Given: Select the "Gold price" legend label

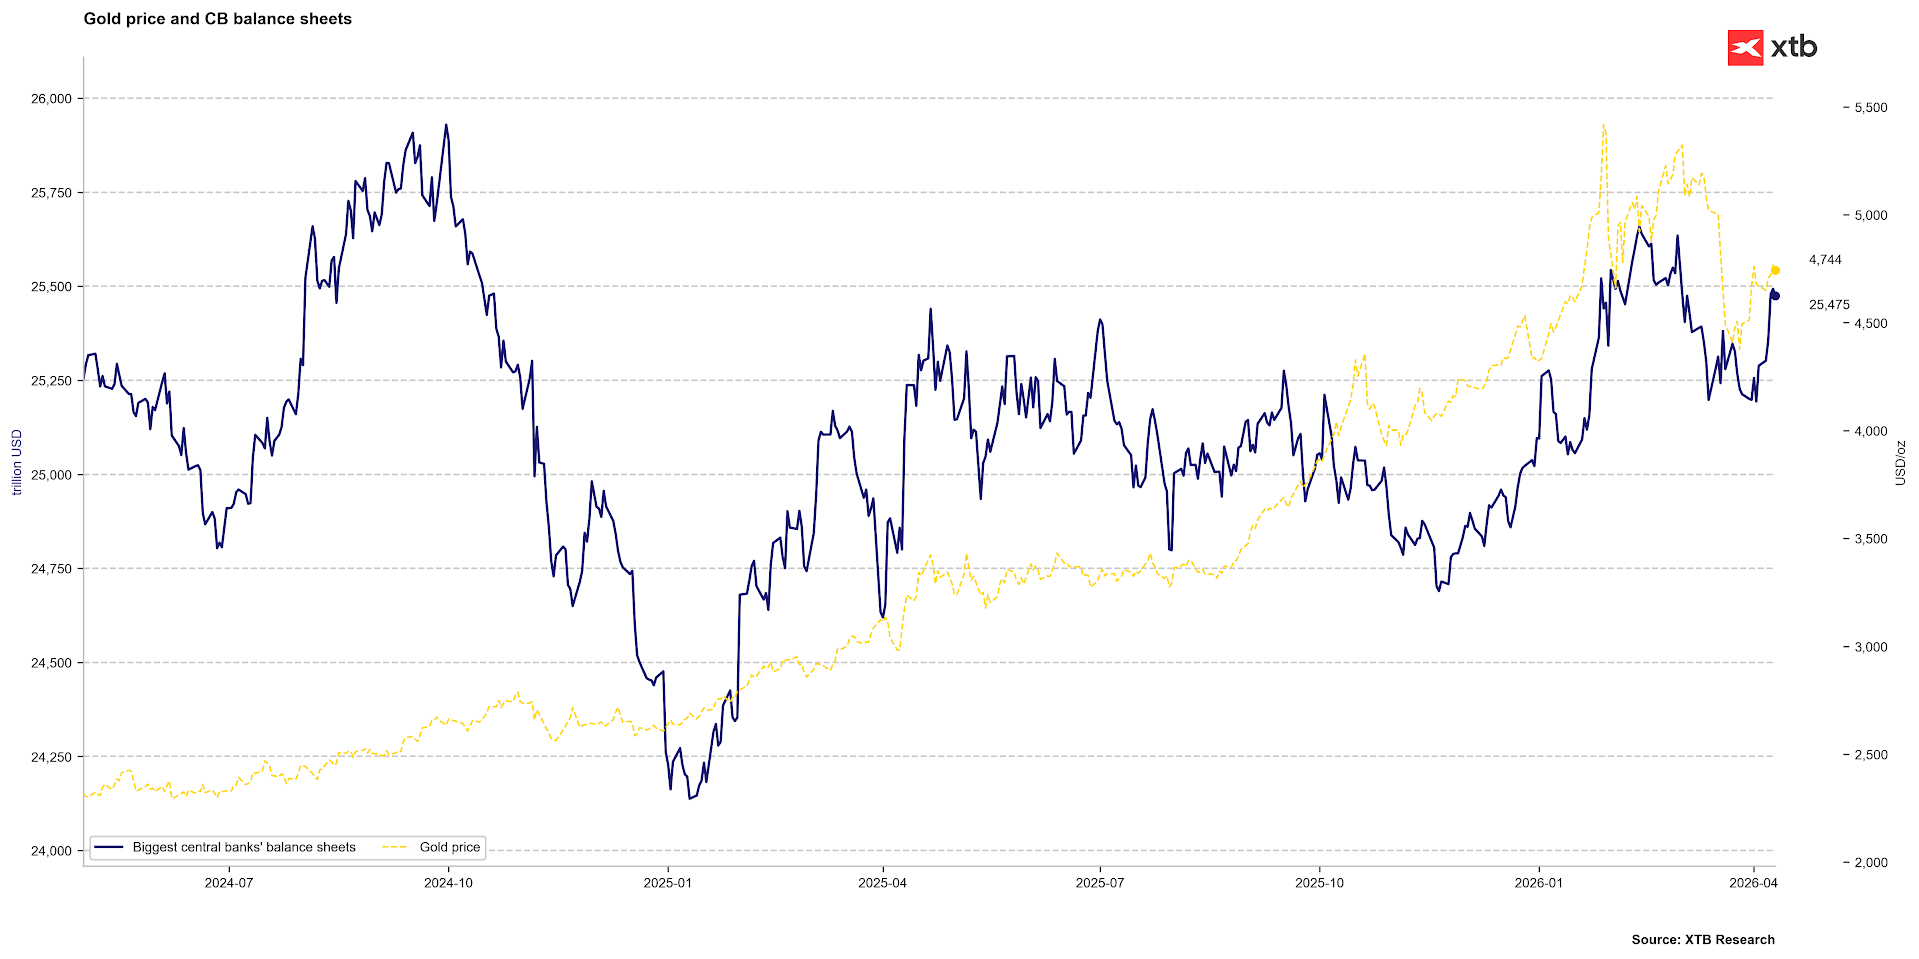Looking at the screenshot, I should [x=450, y=847].
